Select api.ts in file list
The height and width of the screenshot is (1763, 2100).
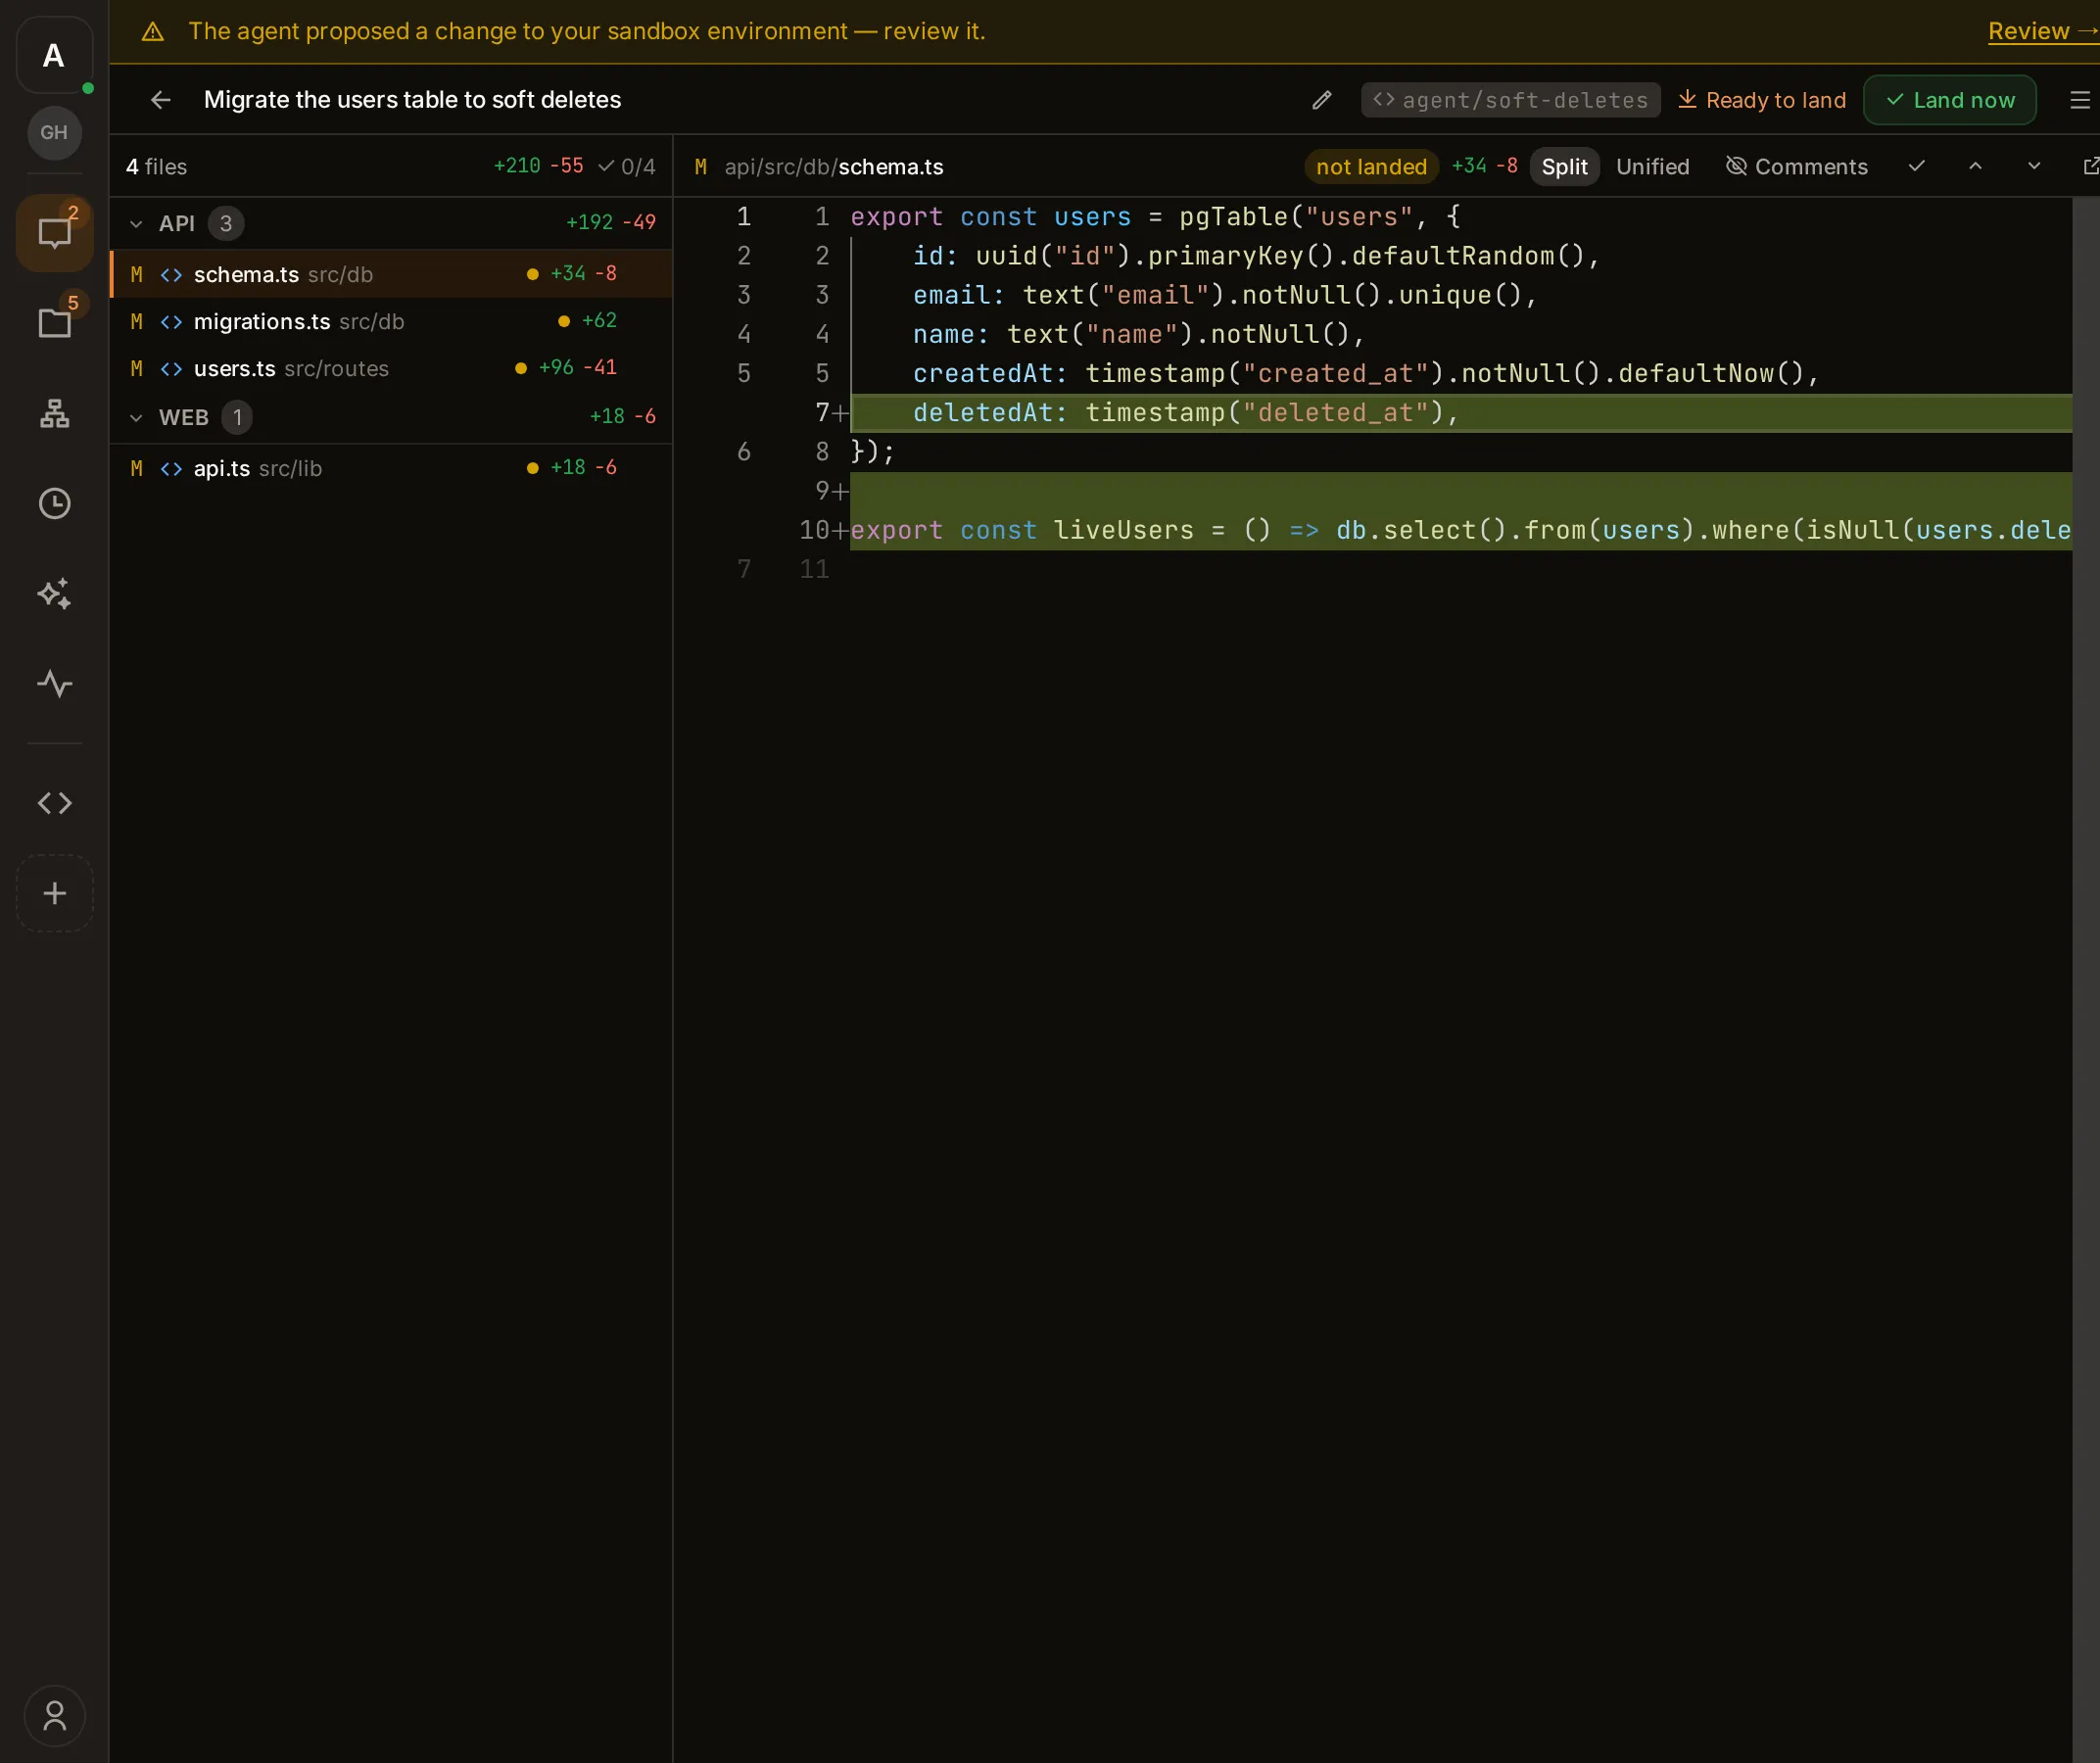coord(391,468)
